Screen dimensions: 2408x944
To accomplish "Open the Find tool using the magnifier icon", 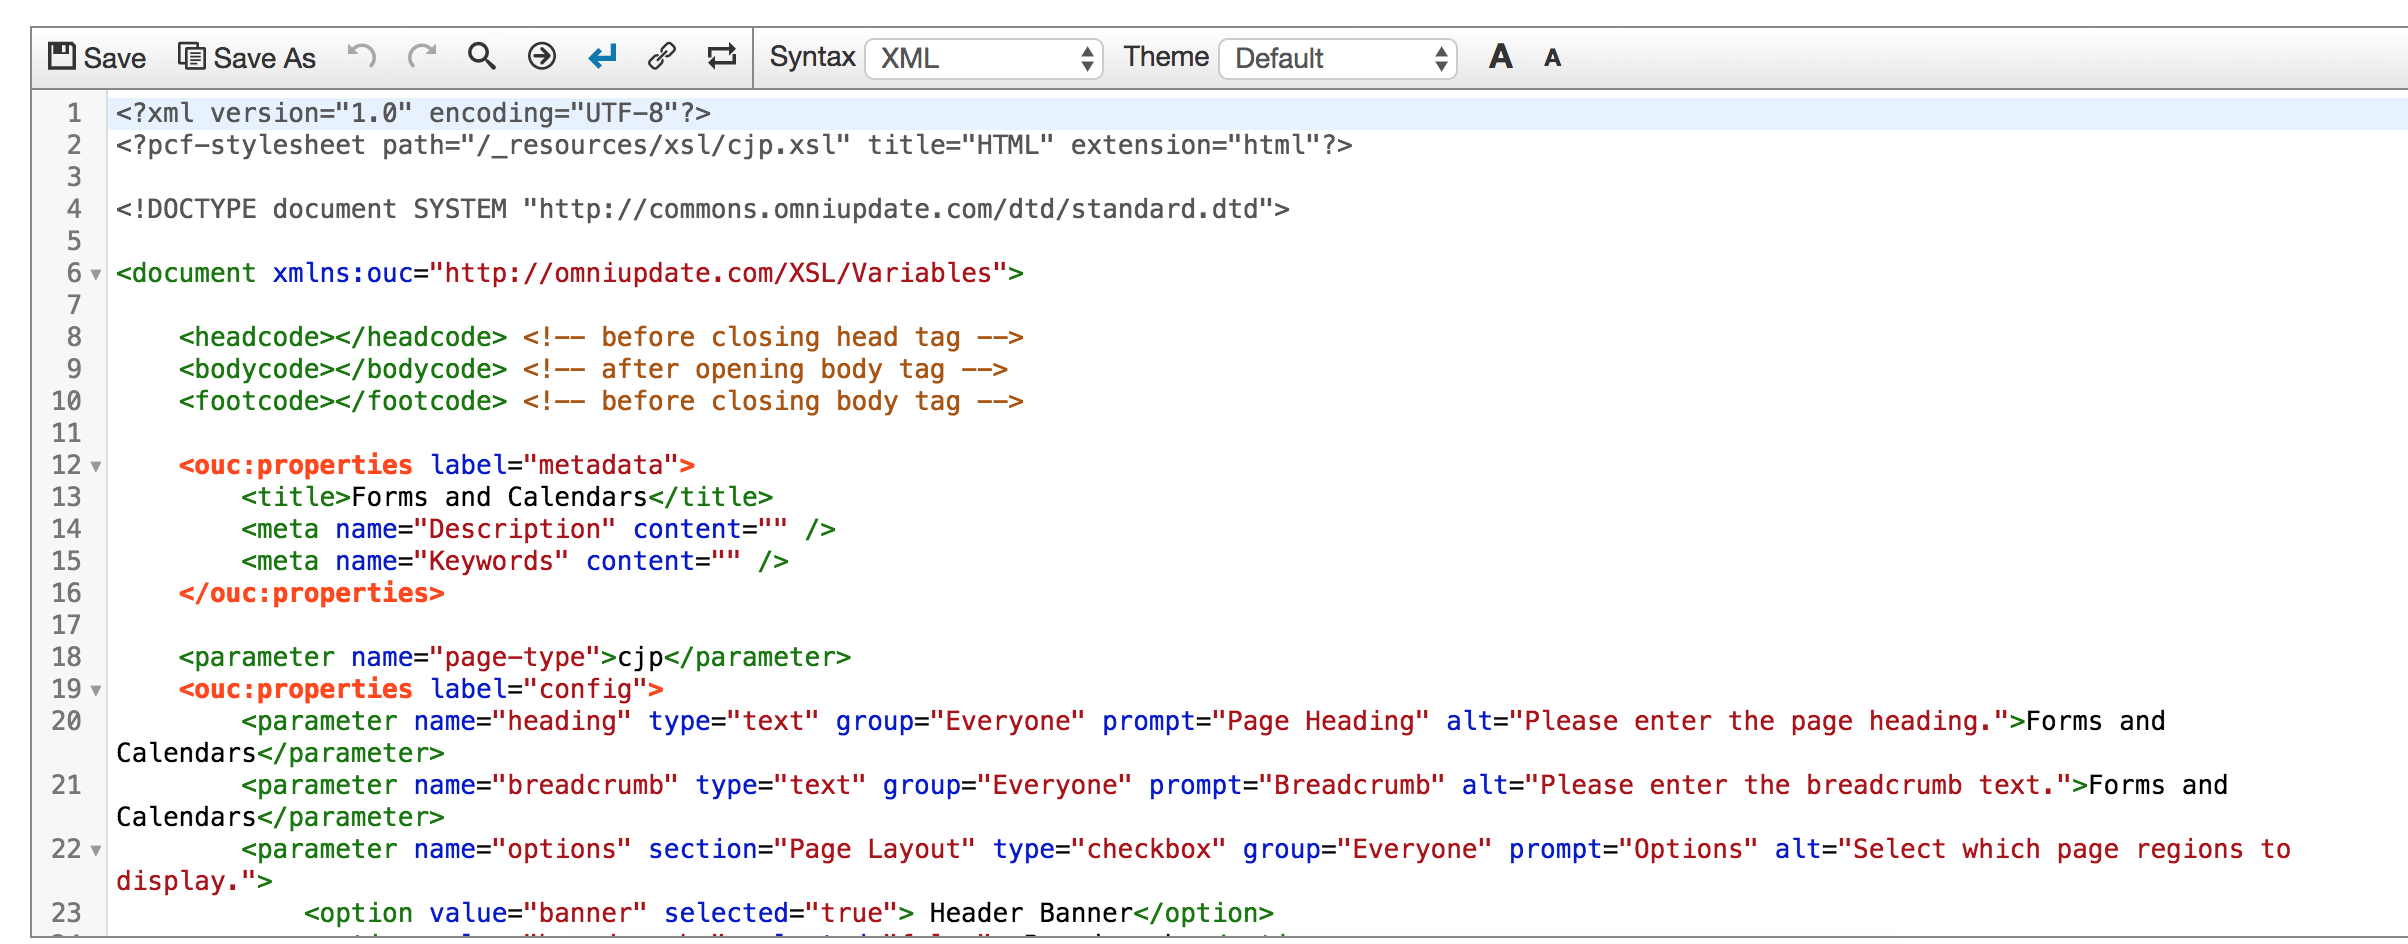I will [482, 56].
